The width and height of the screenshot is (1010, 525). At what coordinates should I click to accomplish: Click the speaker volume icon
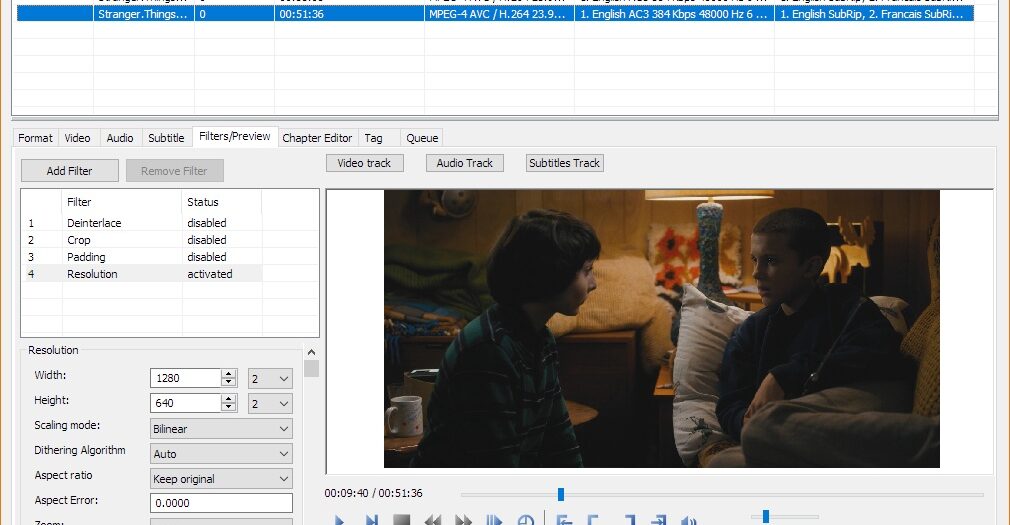coord(688,519)
